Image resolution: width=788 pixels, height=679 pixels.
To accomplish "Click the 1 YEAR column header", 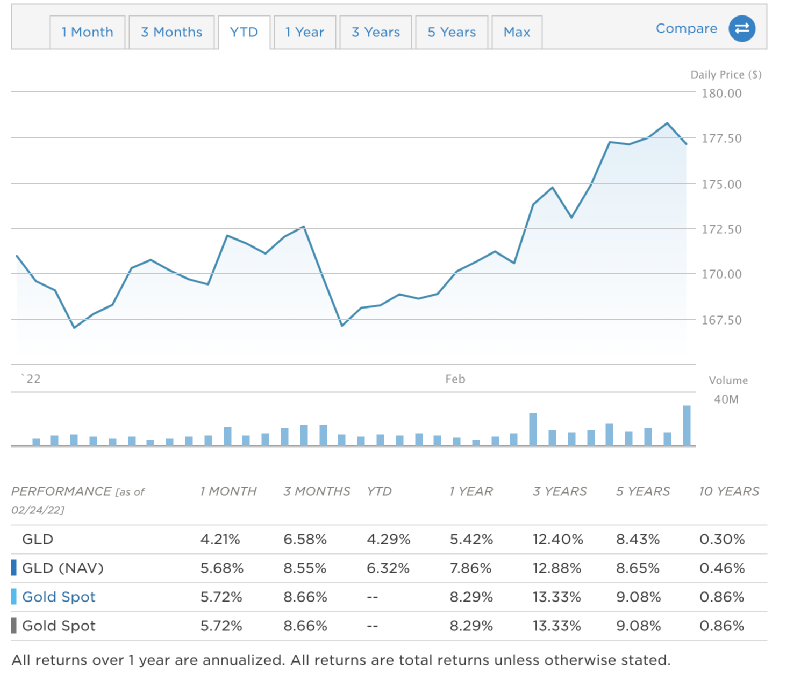I will [471, 492].
